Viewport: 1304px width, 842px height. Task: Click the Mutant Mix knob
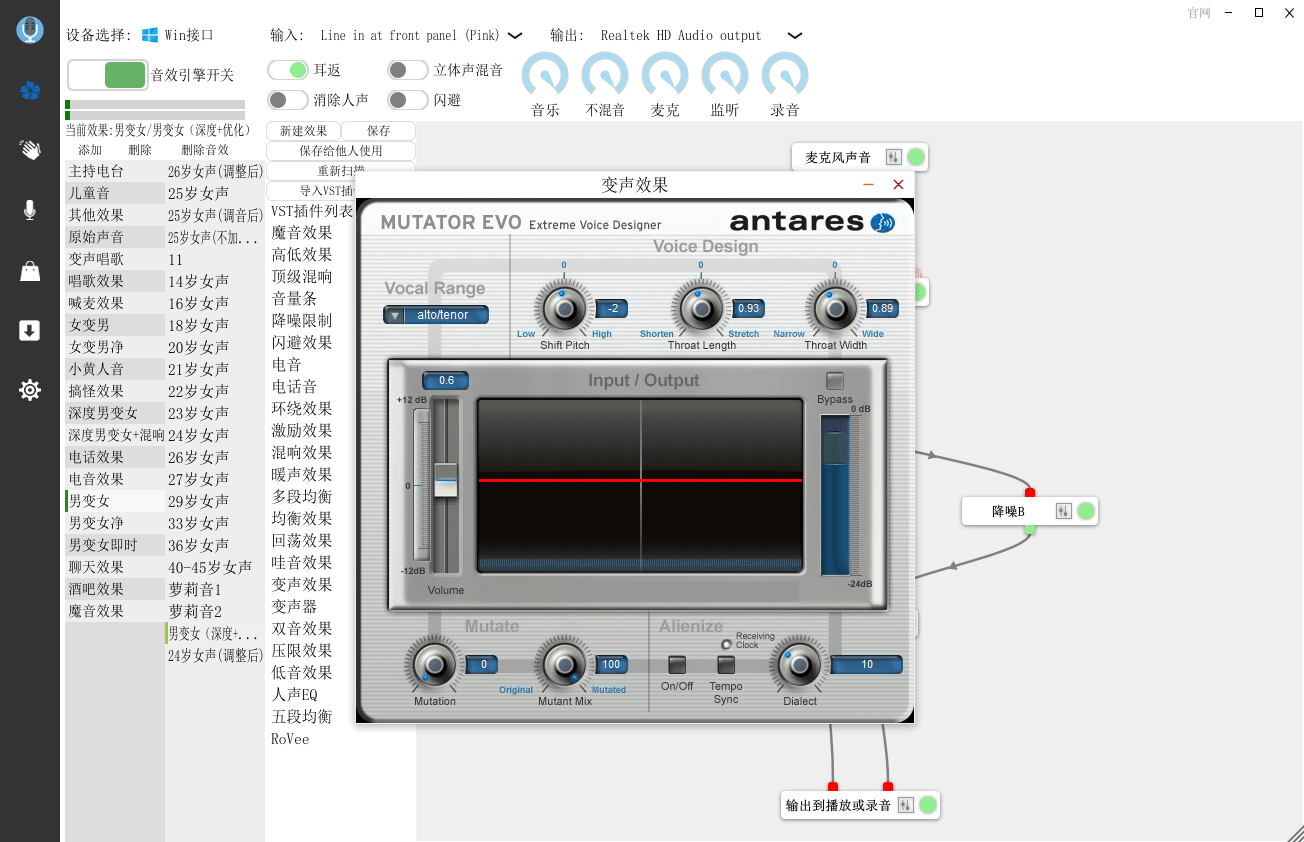(565, 665)
